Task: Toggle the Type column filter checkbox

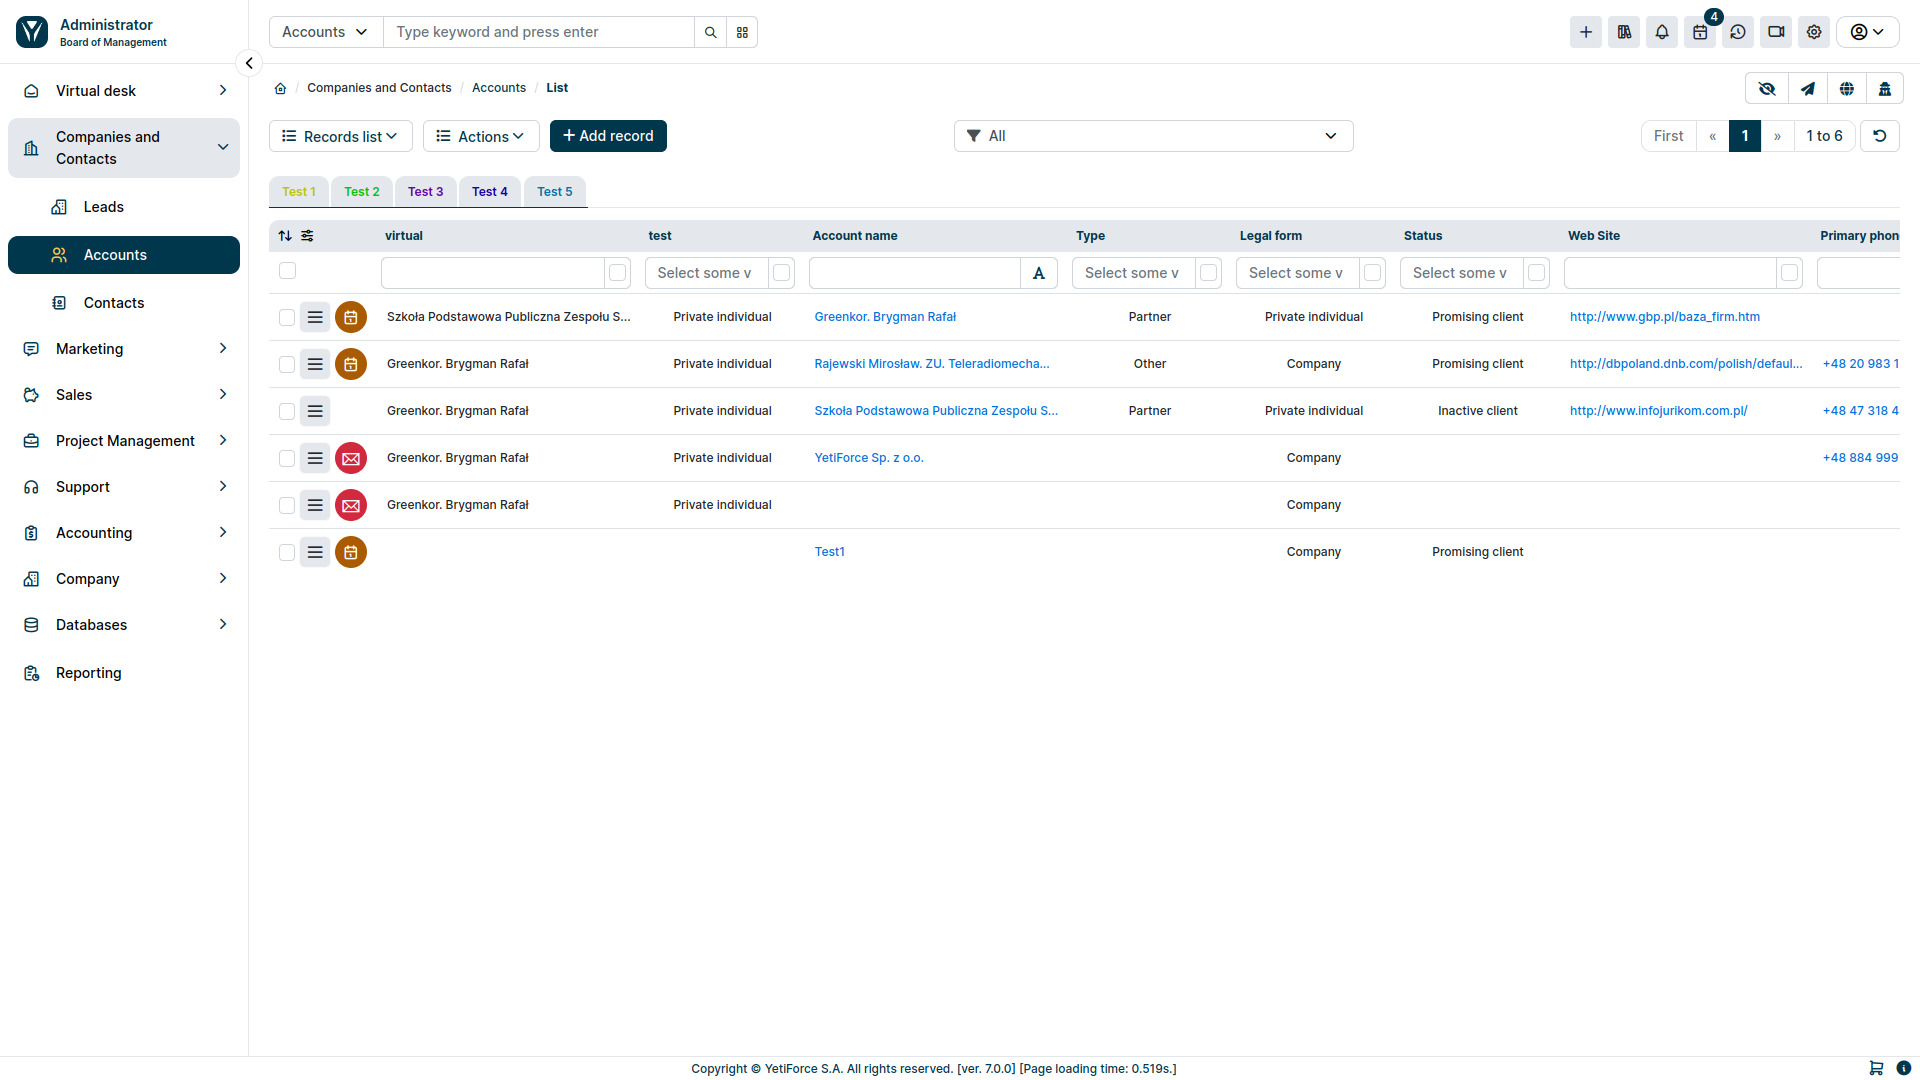Action: click(x=1209, y=273)
